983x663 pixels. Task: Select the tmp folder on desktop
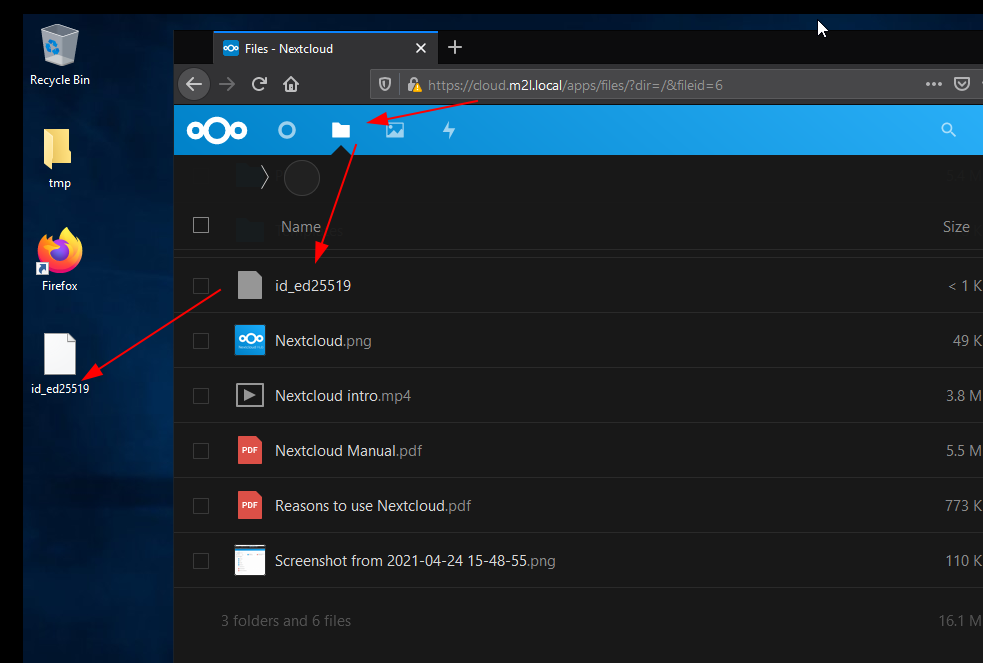point(58,159)
